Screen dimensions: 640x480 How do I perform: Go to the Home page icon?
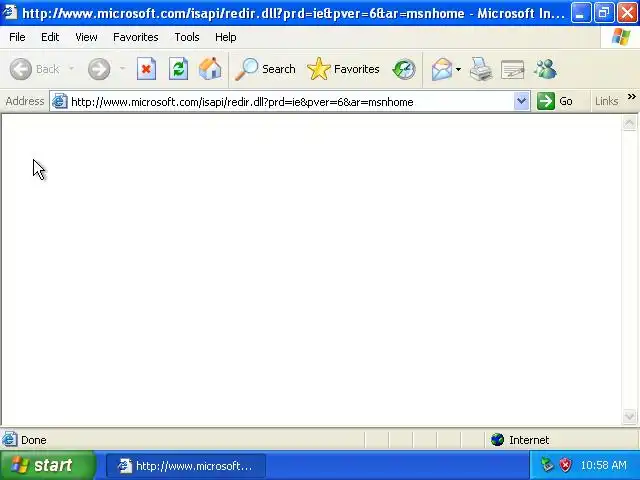coord(210,69)
